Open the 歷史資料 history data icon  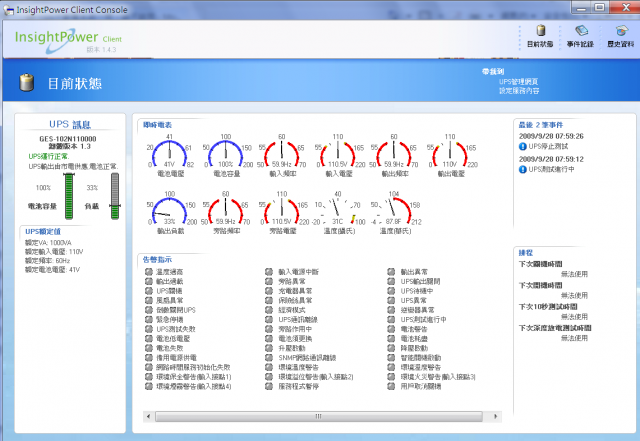622,31
